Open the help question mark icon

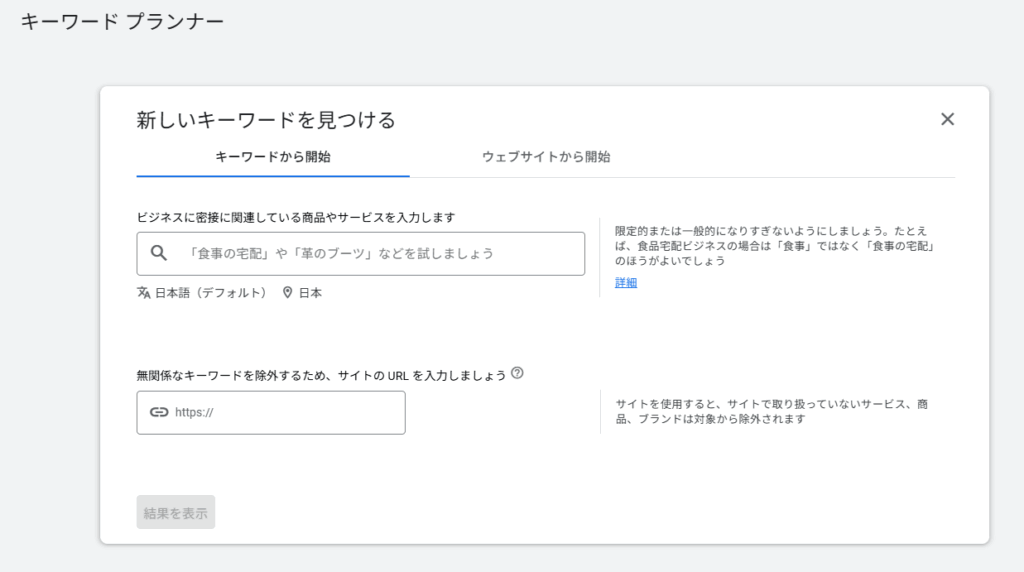click(x=517, y=373)
